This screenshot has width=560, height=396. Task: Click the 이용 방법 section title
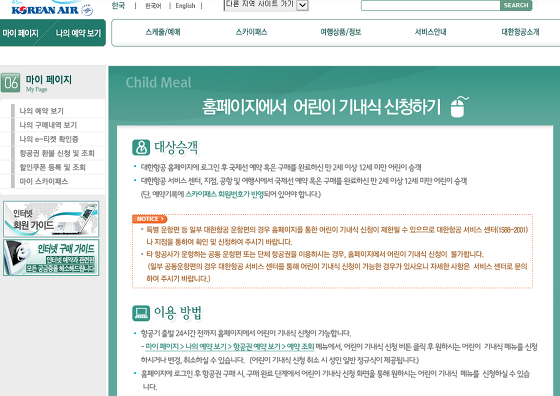coord(178,313)
